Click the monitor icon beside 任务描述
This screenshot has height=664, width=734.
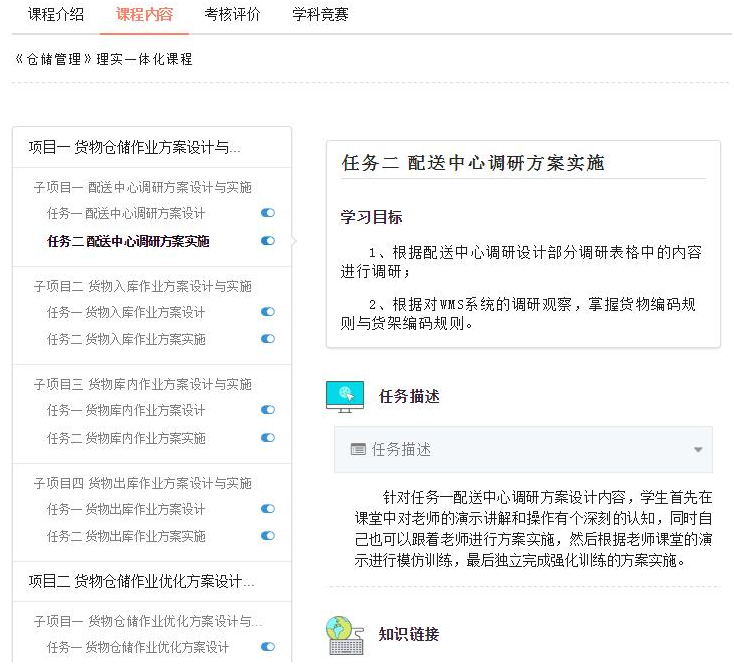click(x=345, y=396)
